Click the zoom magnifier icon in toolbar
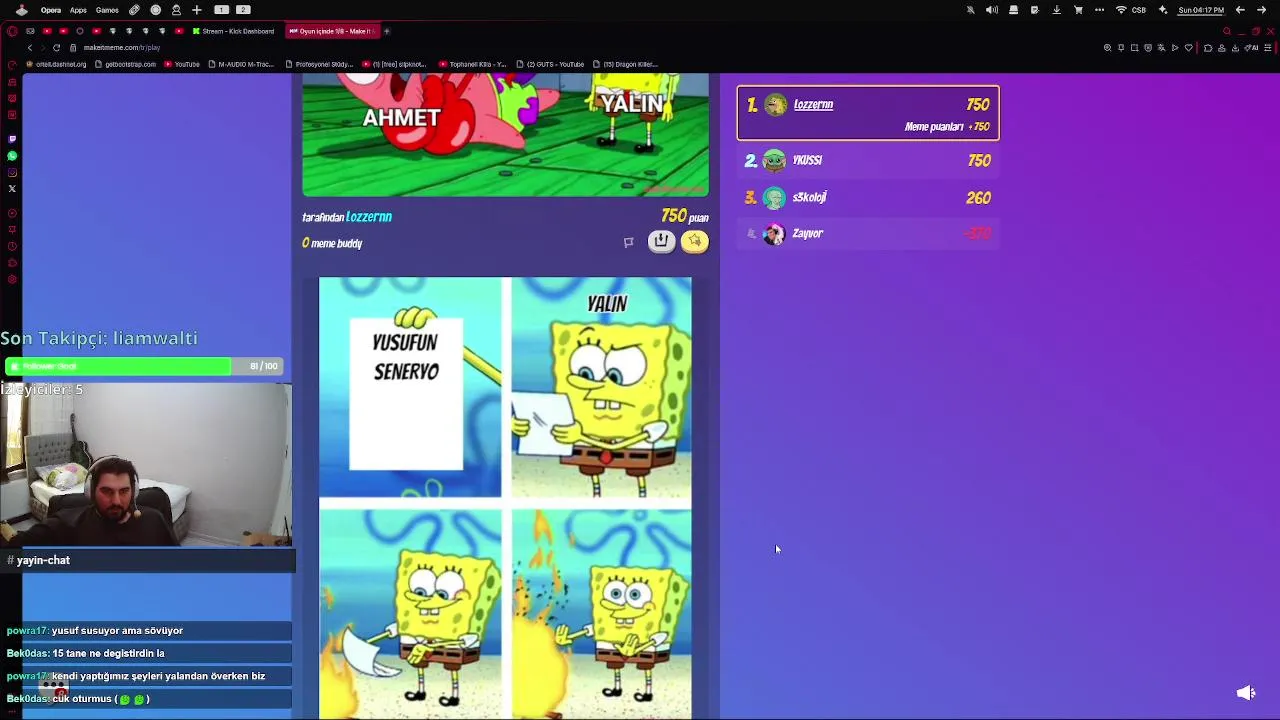This screenshot has height=720, width=1280. pos(1107,47)
